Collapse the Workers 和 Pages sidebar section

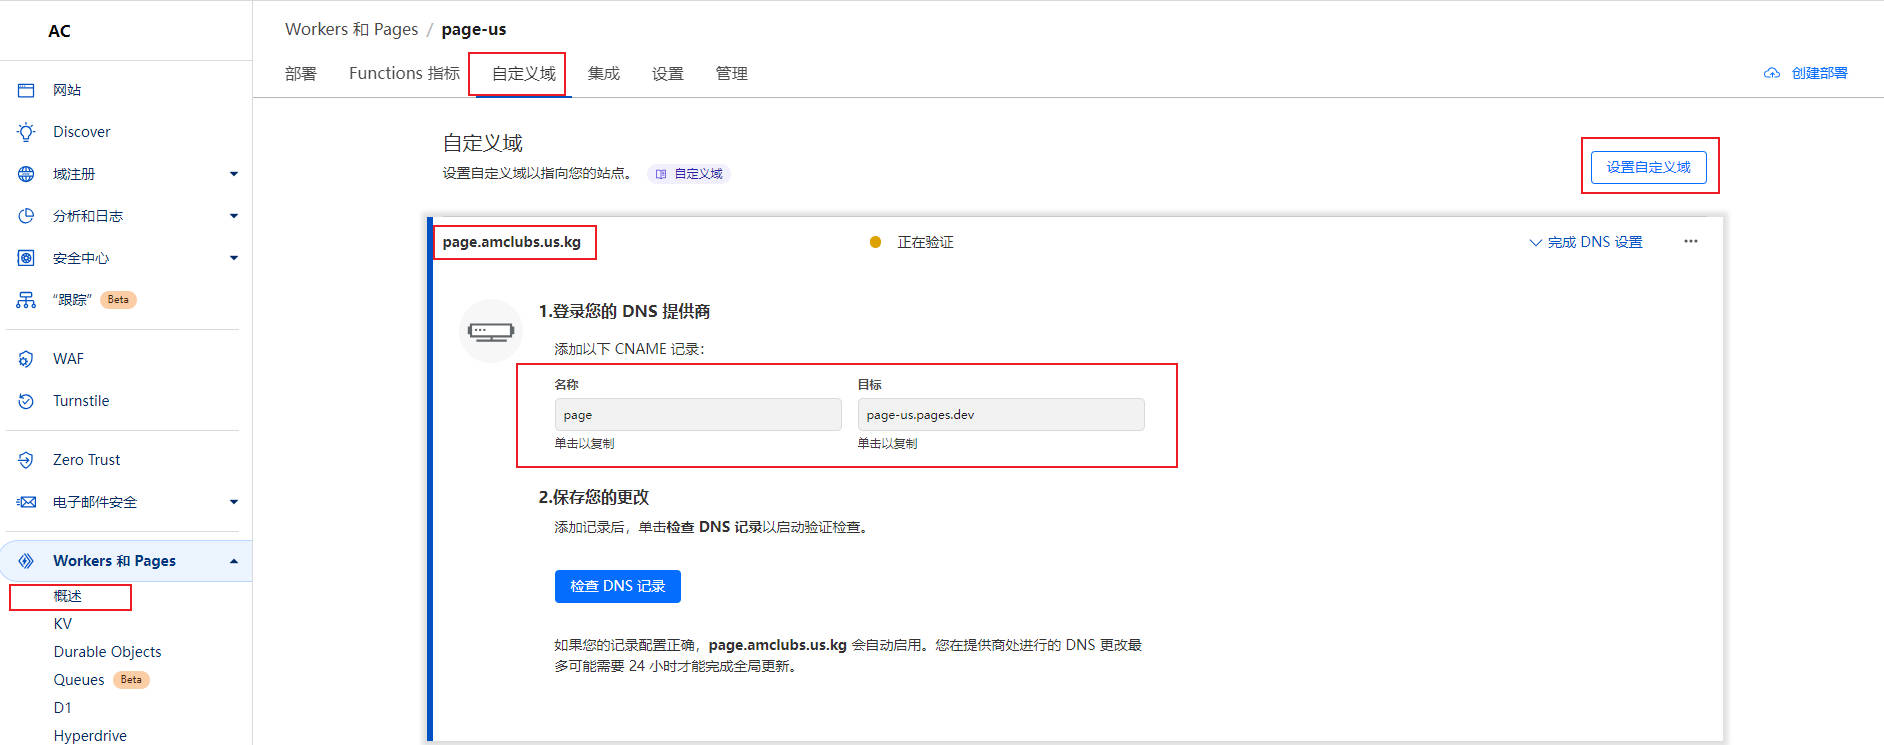pos(234,561)
